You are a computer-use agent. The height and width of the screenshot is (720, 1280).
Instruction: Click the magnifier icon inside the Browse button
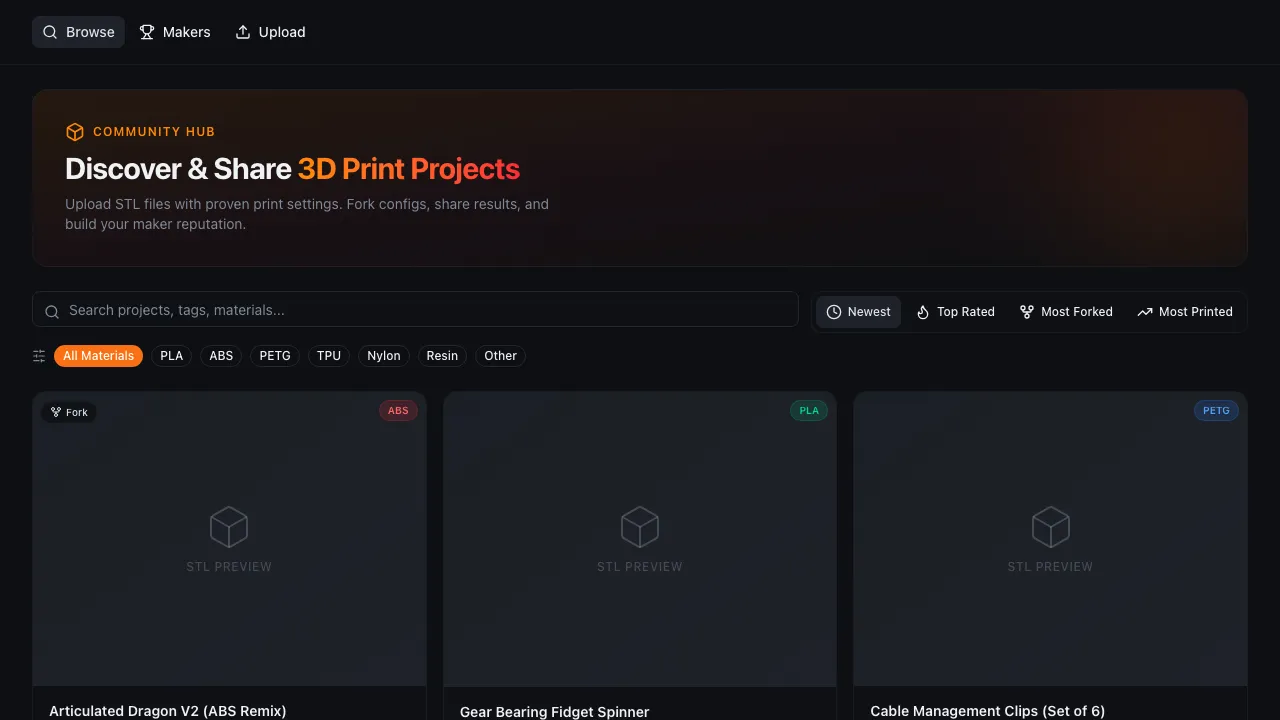click(x=50, y=32)
